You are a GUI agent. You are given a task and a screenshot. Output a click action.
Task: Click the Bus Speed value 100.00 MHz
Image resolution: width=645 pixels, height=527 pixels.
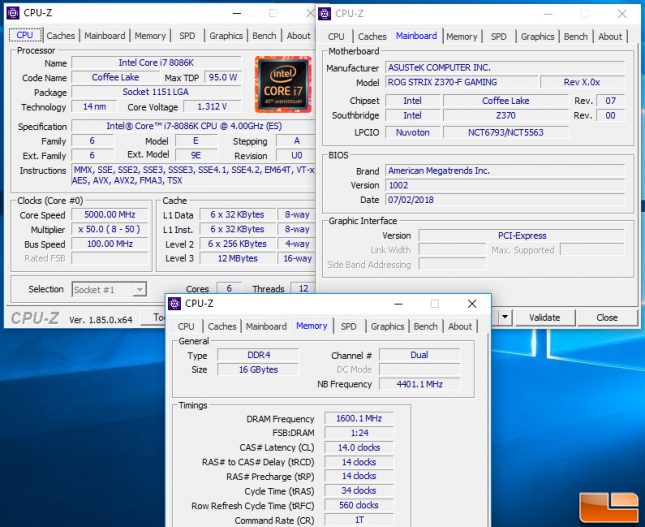pos(109,244)
